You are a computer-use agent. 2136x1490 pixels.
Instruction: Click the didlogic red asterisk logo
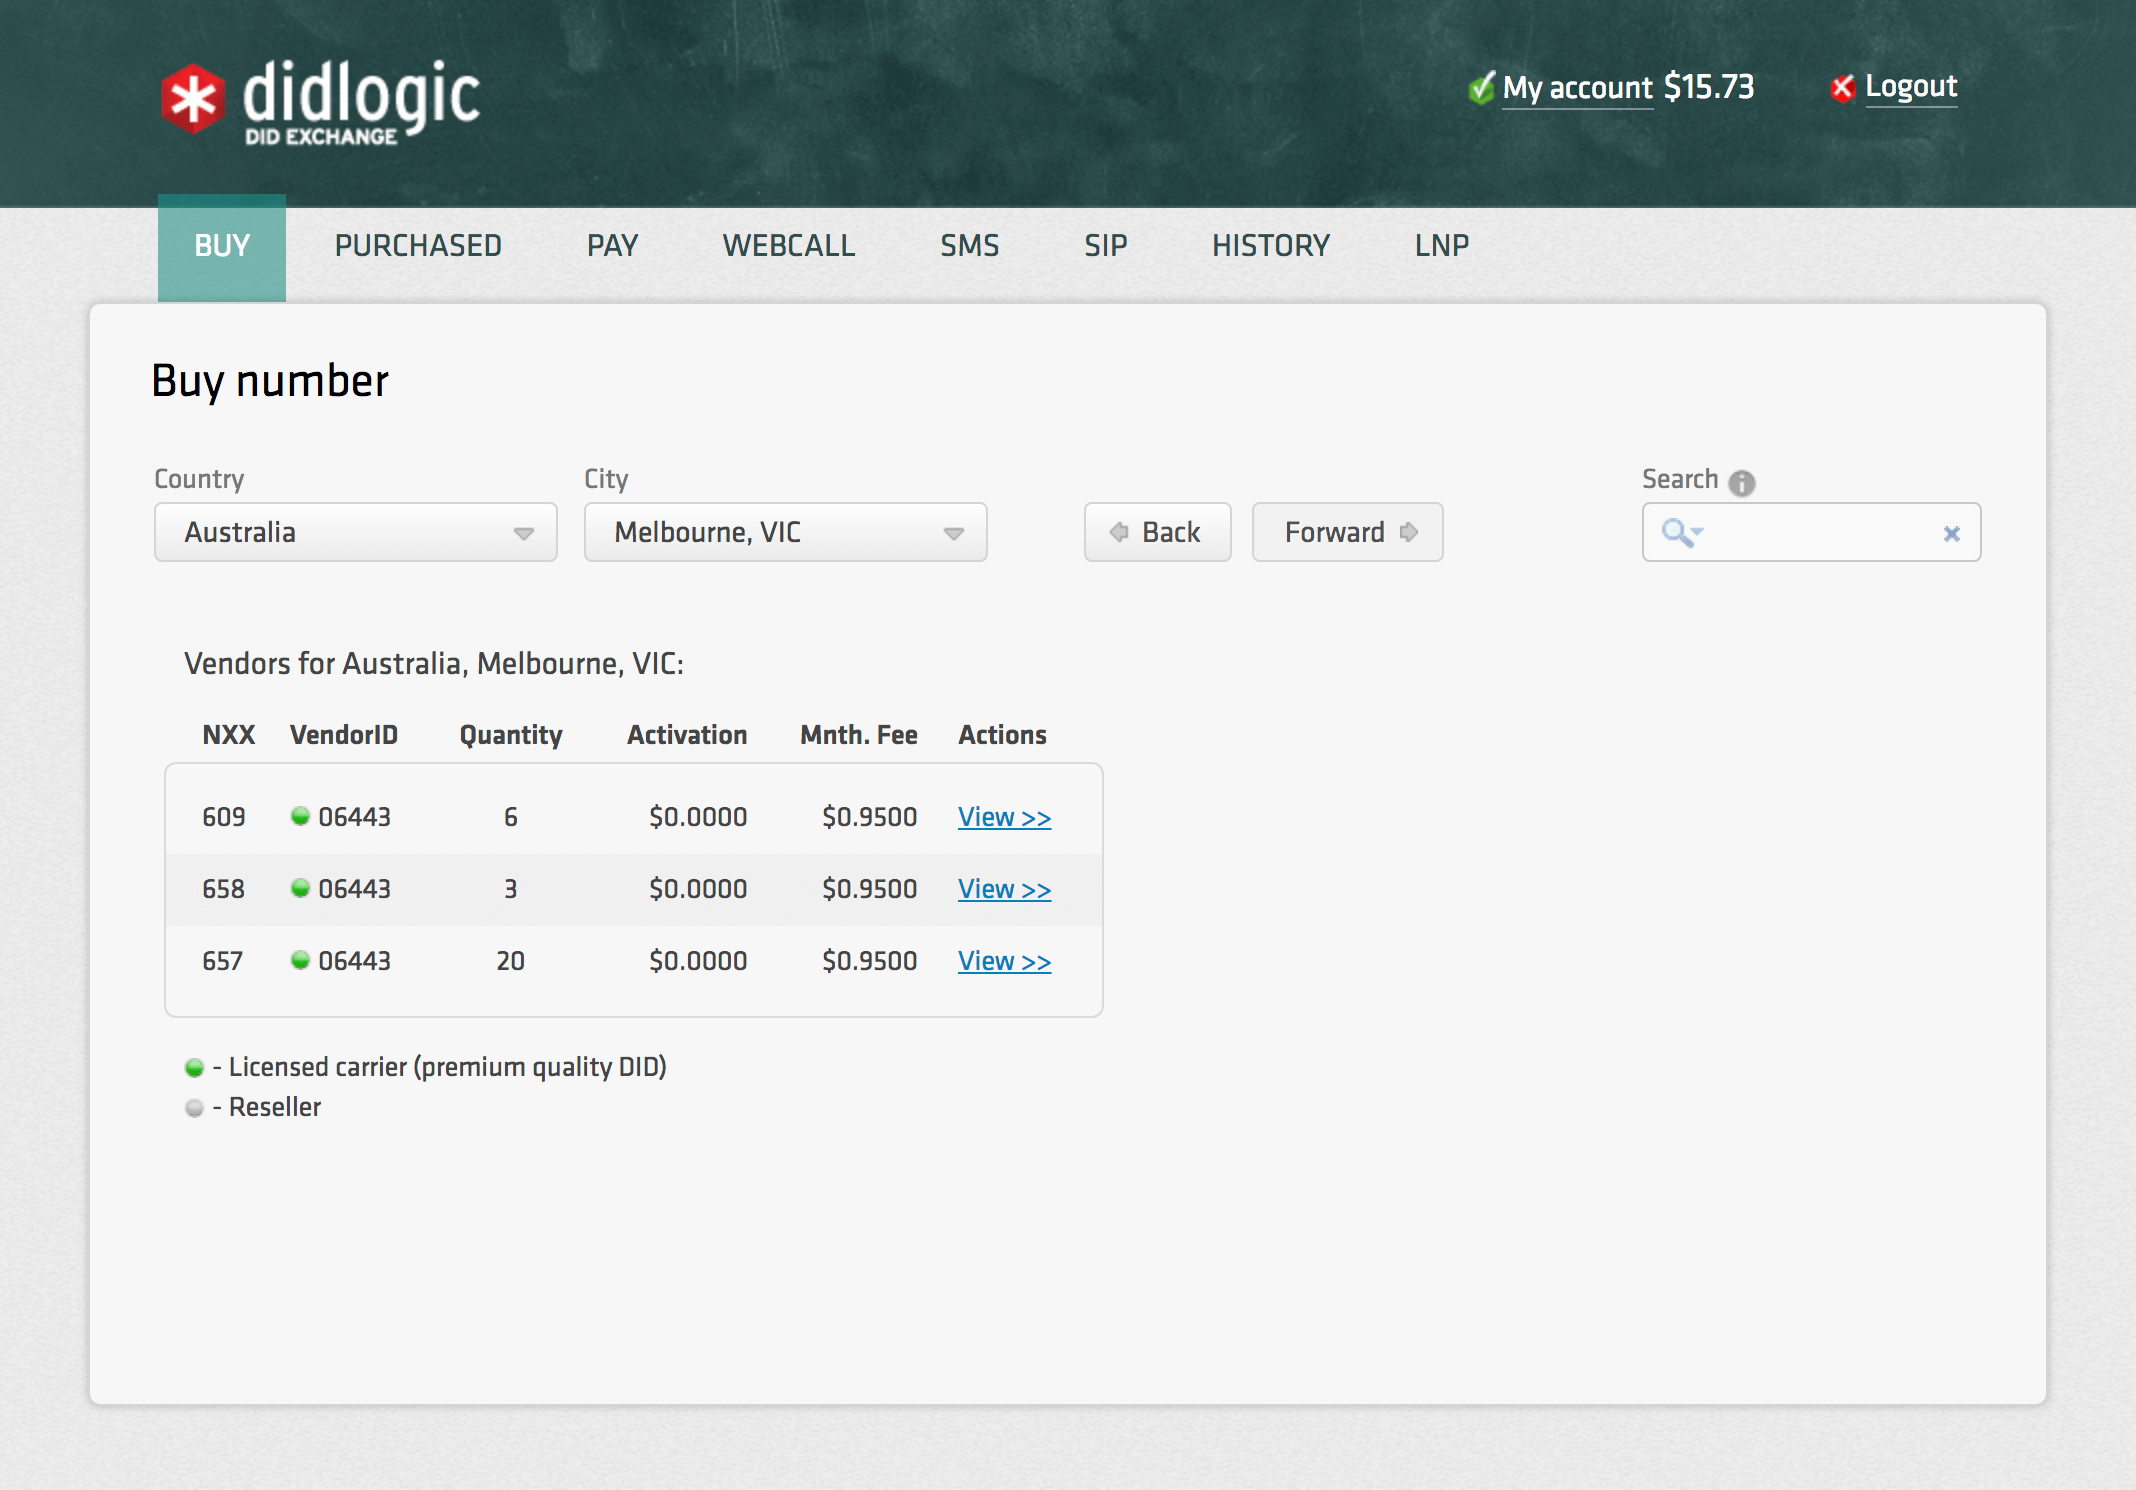coord(193,99)
